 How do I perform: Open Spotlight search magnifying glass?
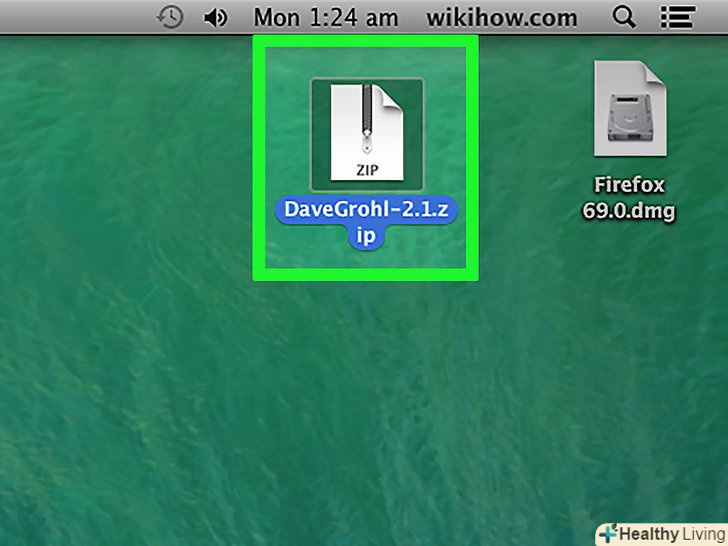[x=624, y=18]
